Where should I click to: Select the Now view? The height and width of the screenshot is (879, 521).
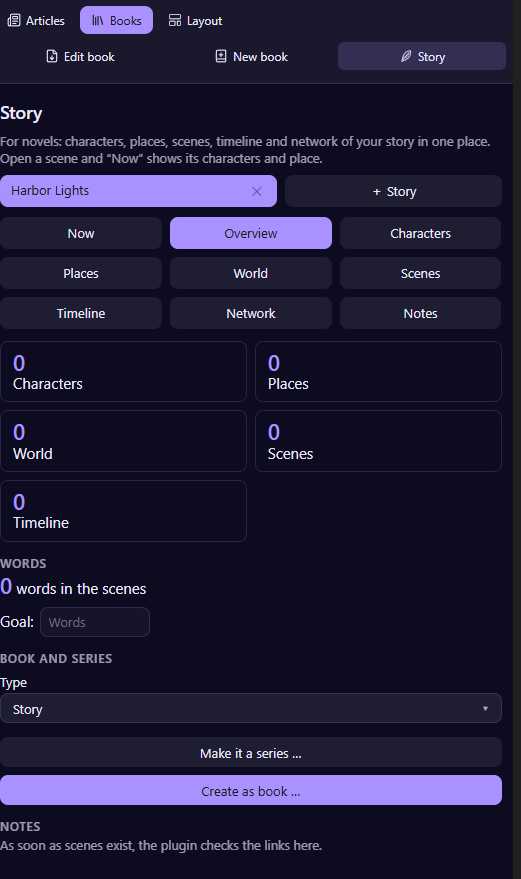[81, 233]
